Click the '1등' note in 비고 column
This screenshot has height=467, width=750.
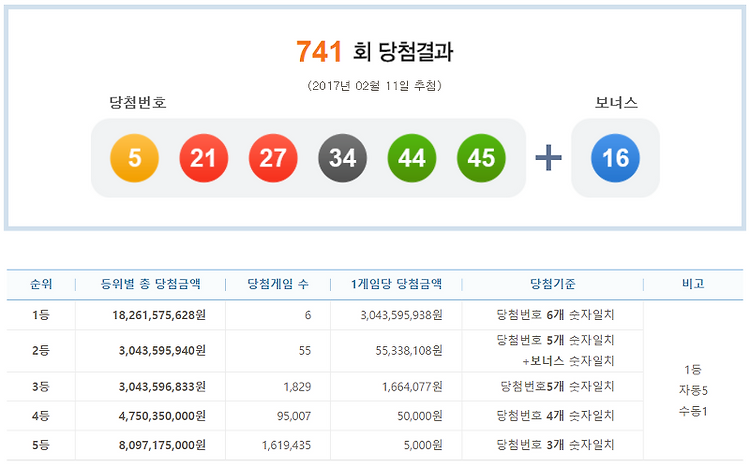click(x=693, y=370)
